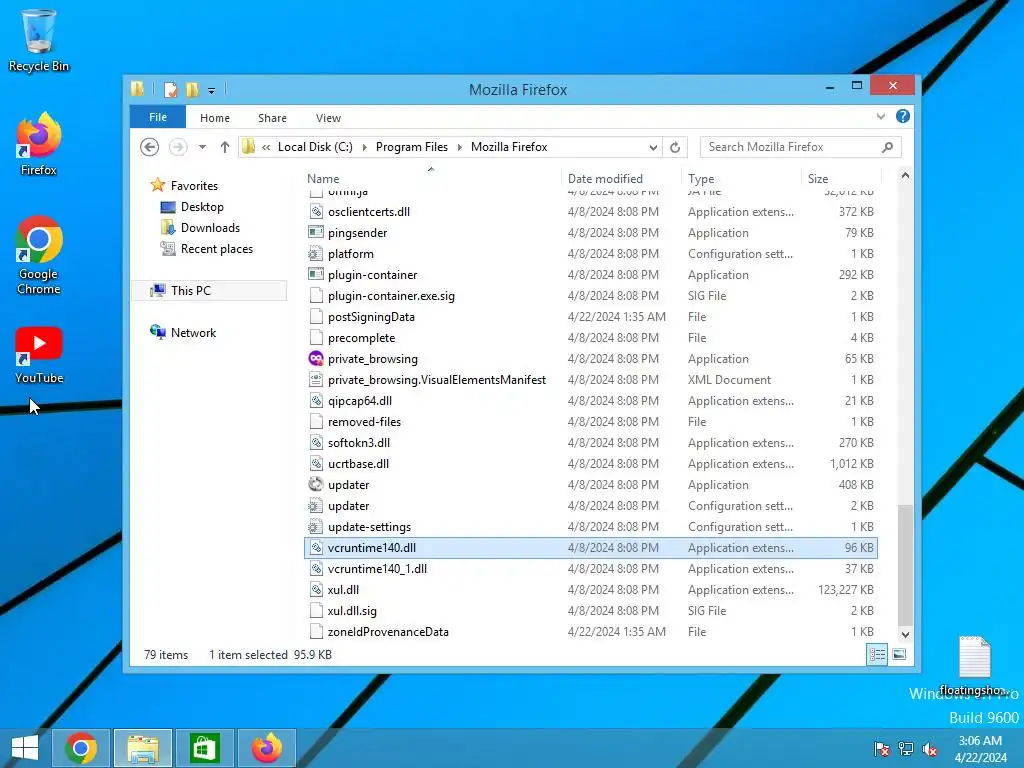Click the Forward navigation arrow
Image resolution: width=1024 pixels, height=768 pixels.
(x=178, y=147)
